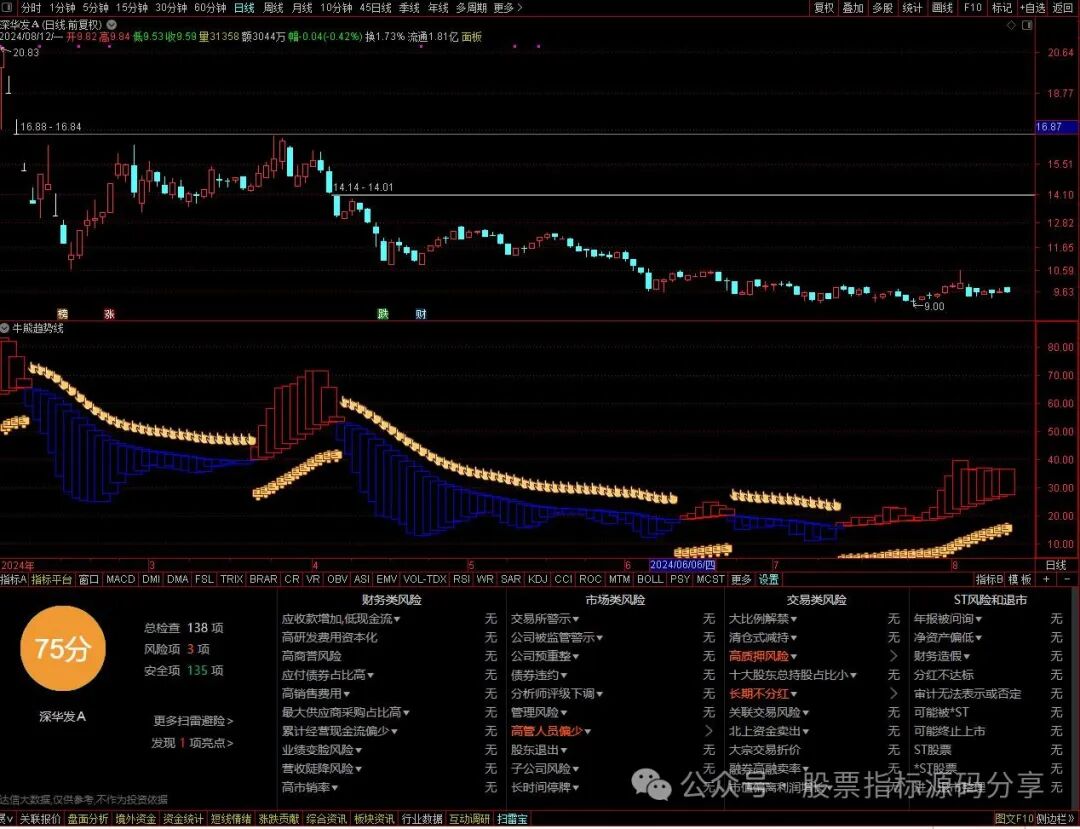Select the 5分钟 period

point(95,8)
